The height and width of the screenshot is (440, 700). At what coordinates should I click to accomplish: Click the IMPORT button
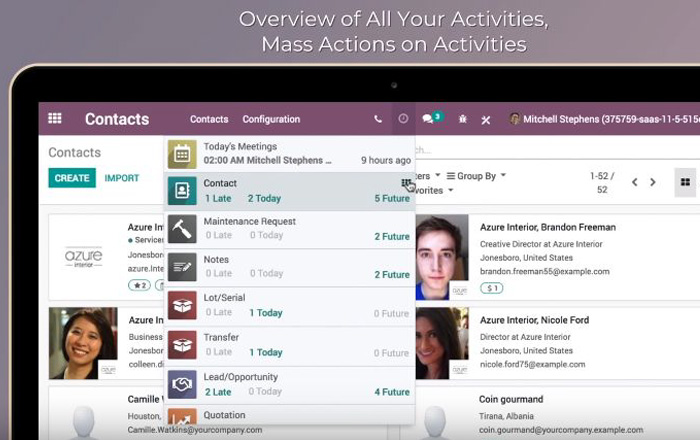tap(121, 178)
